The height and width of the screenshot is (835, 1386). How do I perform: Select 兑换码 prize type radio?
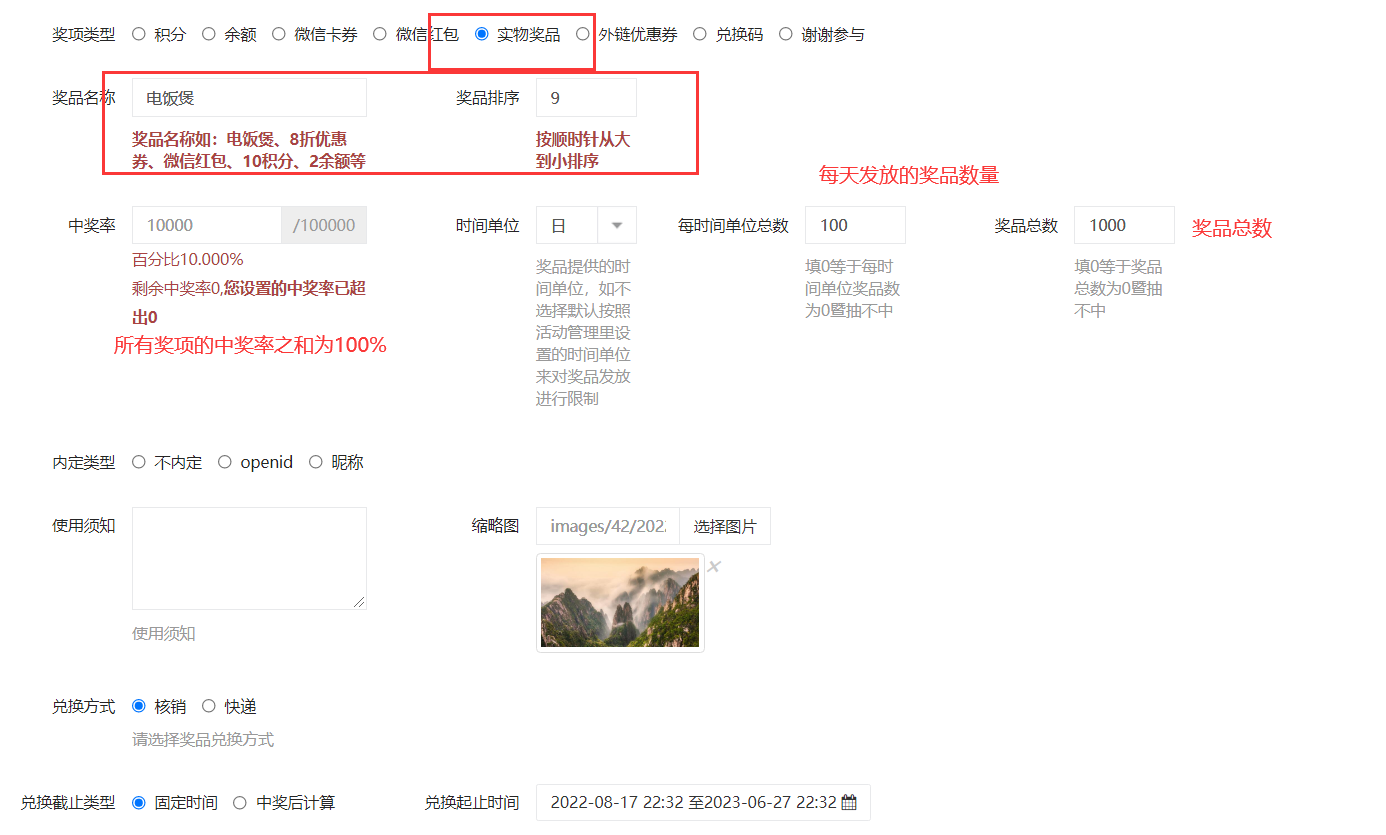(699, 34)
